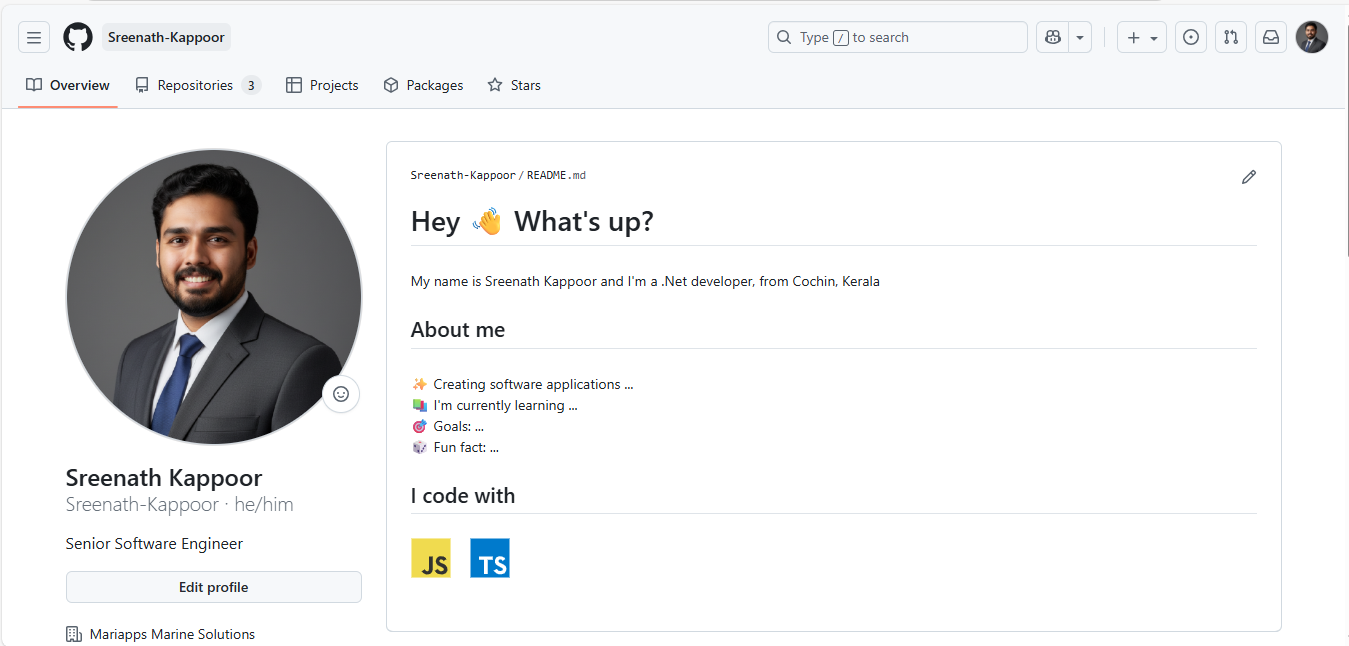Viewport: 1349px width, 646px height.
Task: Open the plus create-new dropdown
Action: (1141, 38)
